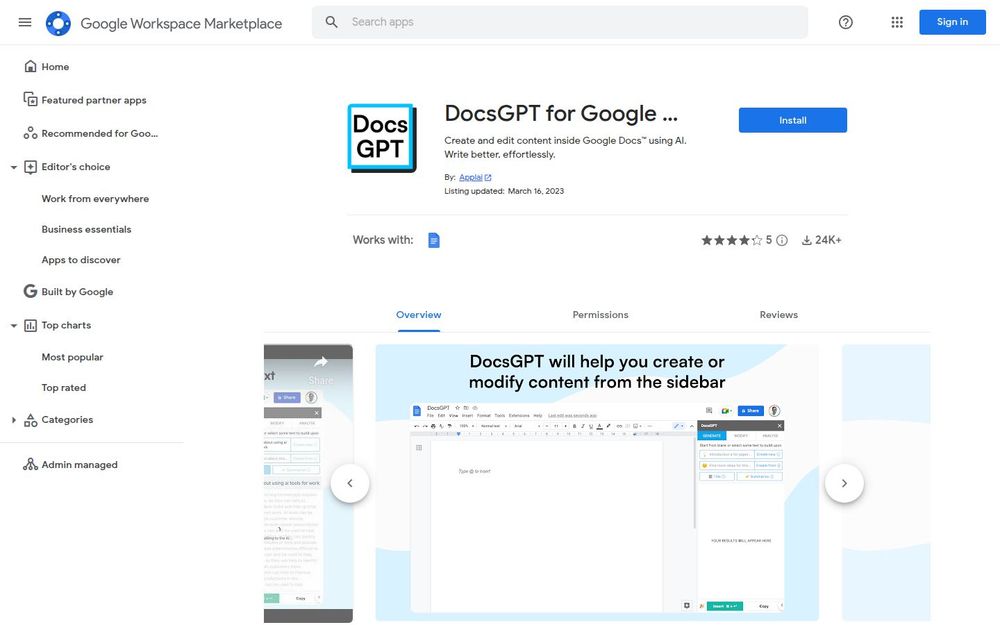Install the DocsGPT add-on
This screenshot has height=625, width=1000.
point(793,121)
